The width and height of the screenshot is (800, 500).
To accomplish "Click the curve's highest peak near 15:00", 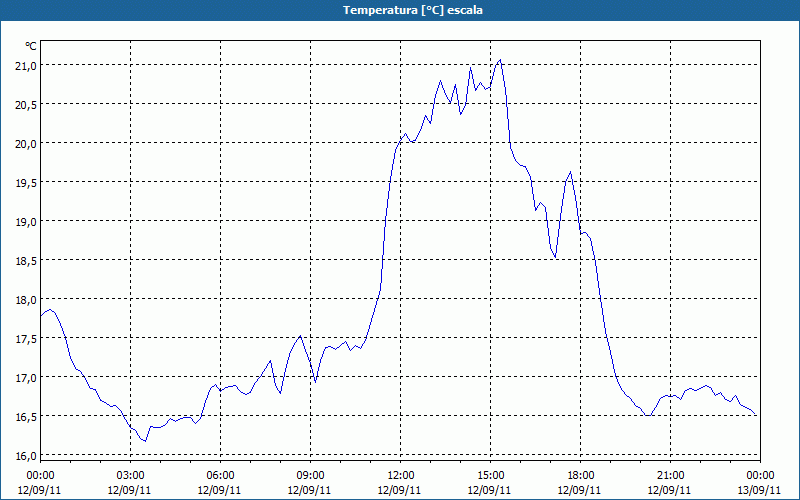I will 500,60.
